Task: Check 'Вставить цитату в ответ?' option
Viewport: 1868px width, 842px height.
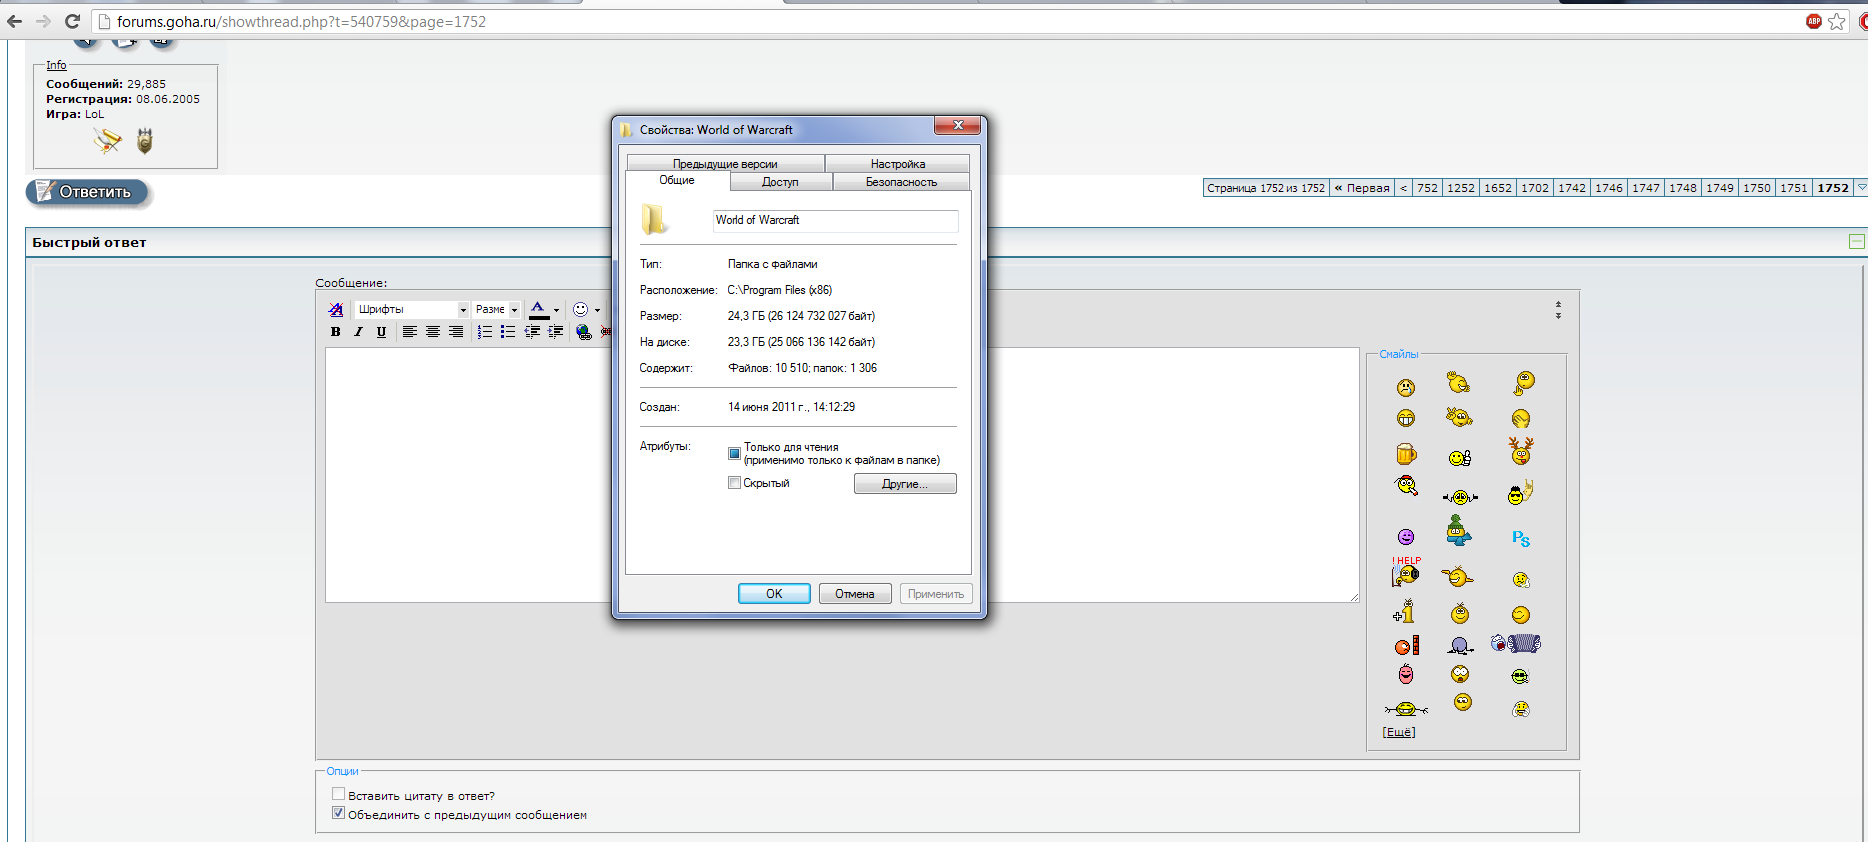Action: click(339, 795)
